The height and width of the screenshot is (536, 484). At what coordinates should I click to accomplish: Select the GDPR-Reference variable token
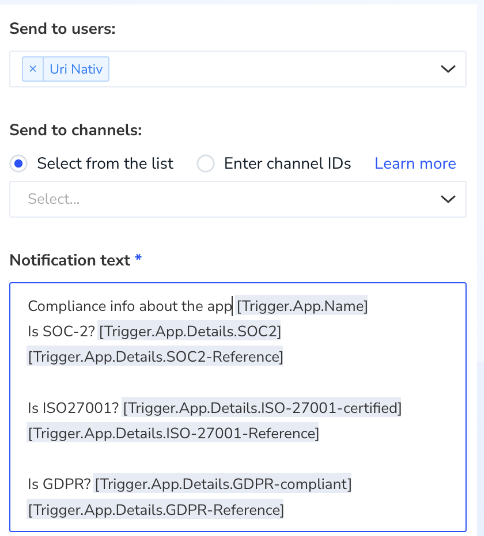click(x=156, y=510)
